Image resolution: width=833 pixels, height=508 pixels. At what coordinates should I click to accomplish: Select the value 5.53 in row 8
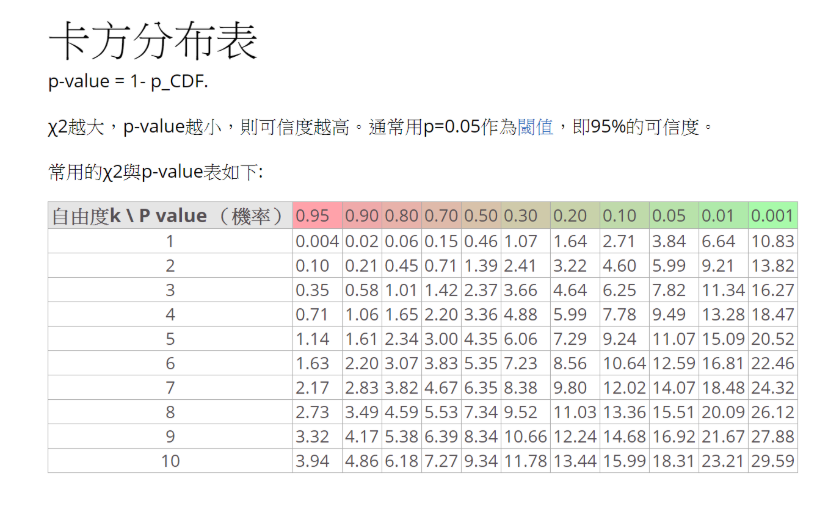click(x=441, y=412)
